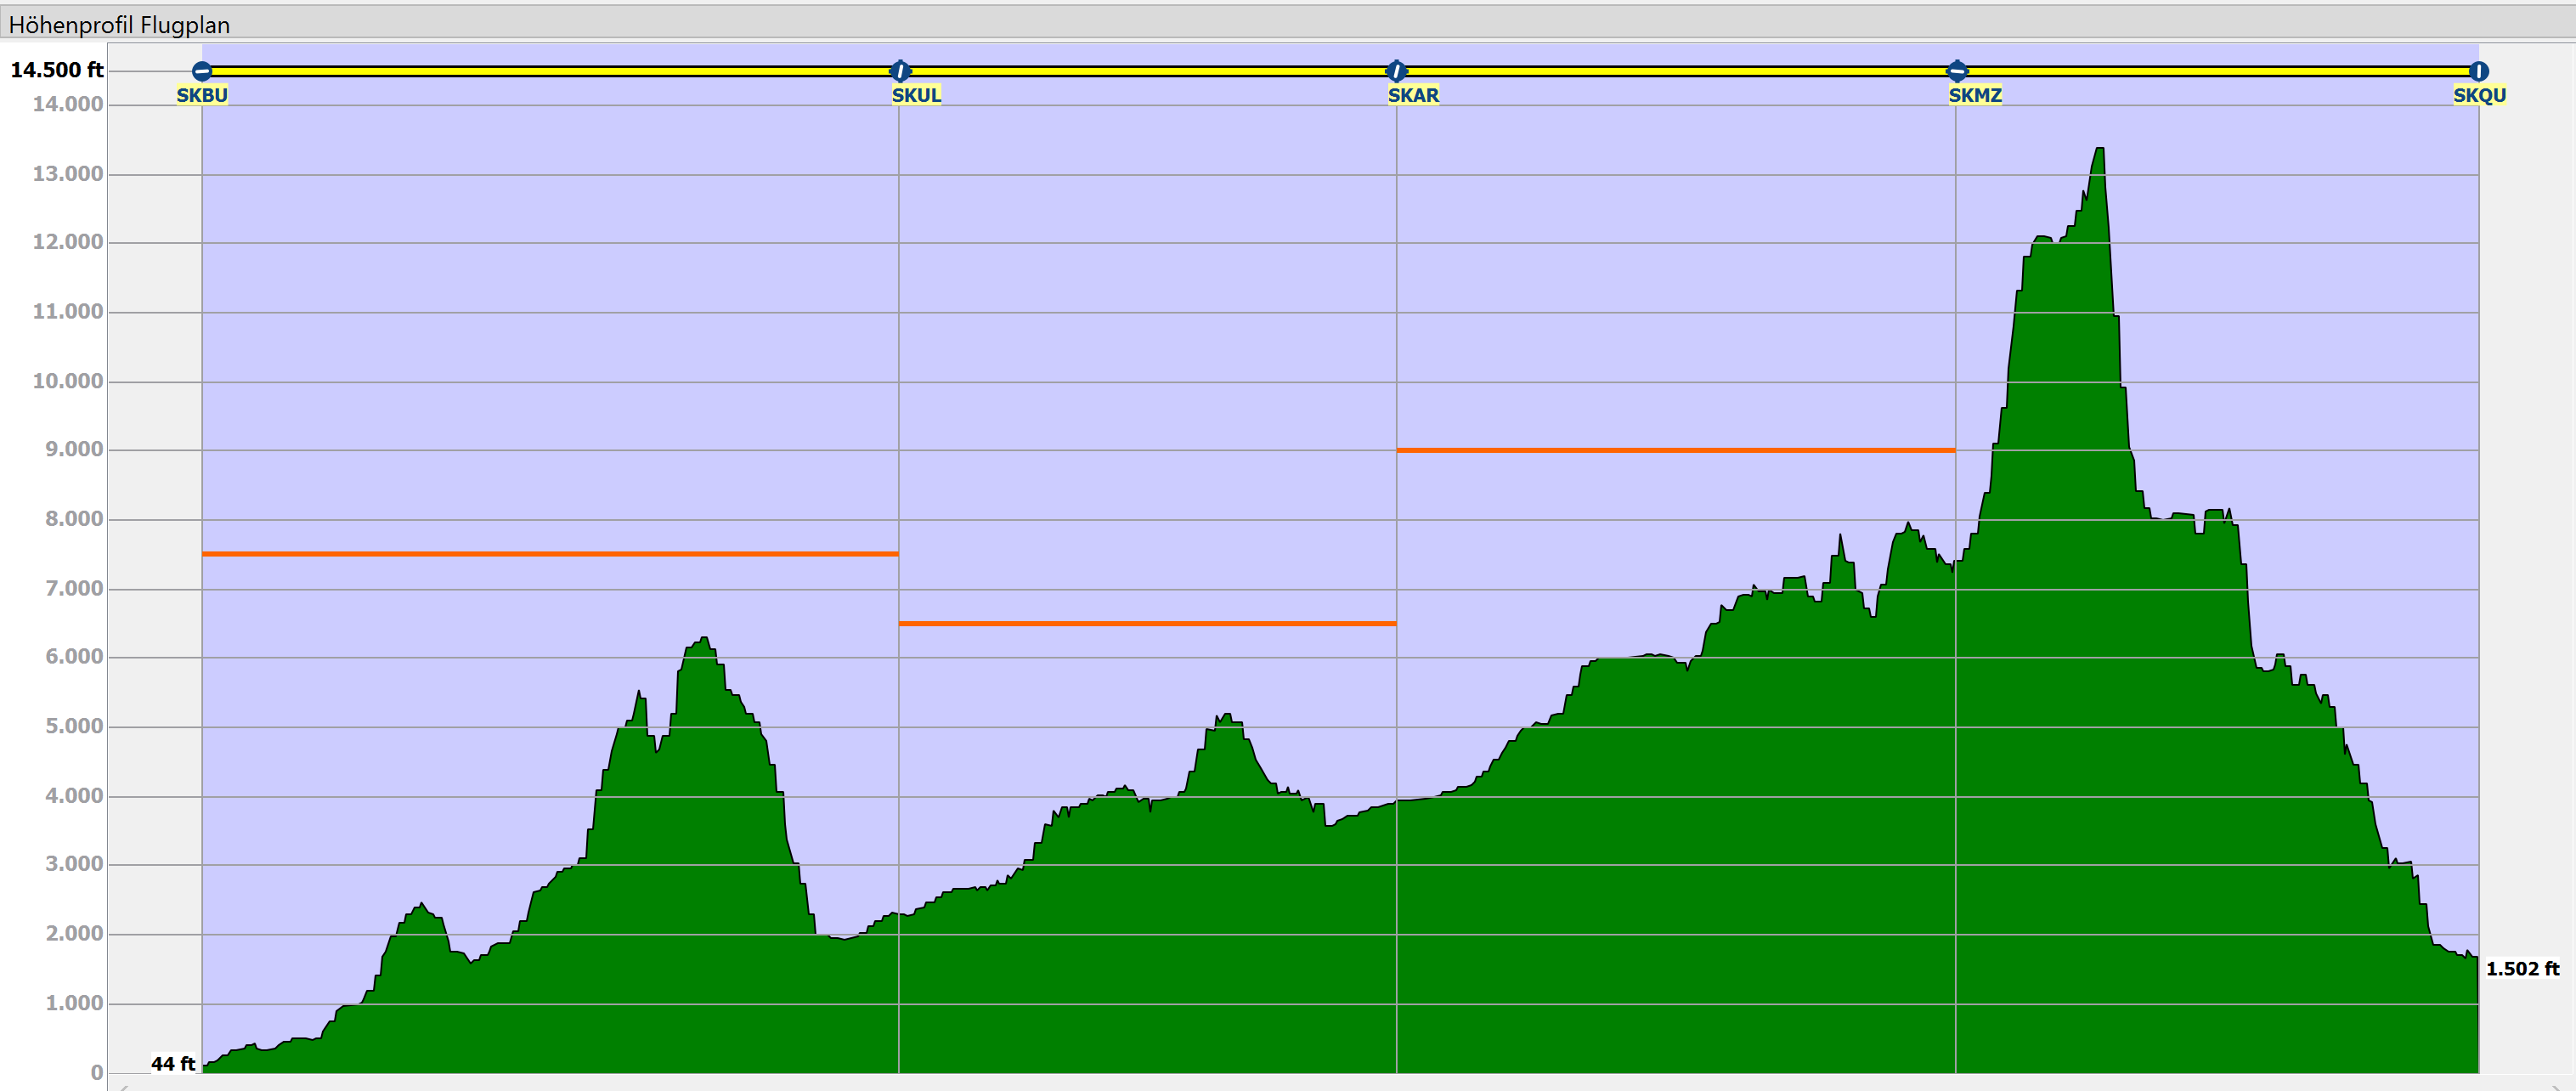Click the SKAR waypoint marker icon
The height and width of the screenshot is (1091, 2576).
coord(1396,71)
